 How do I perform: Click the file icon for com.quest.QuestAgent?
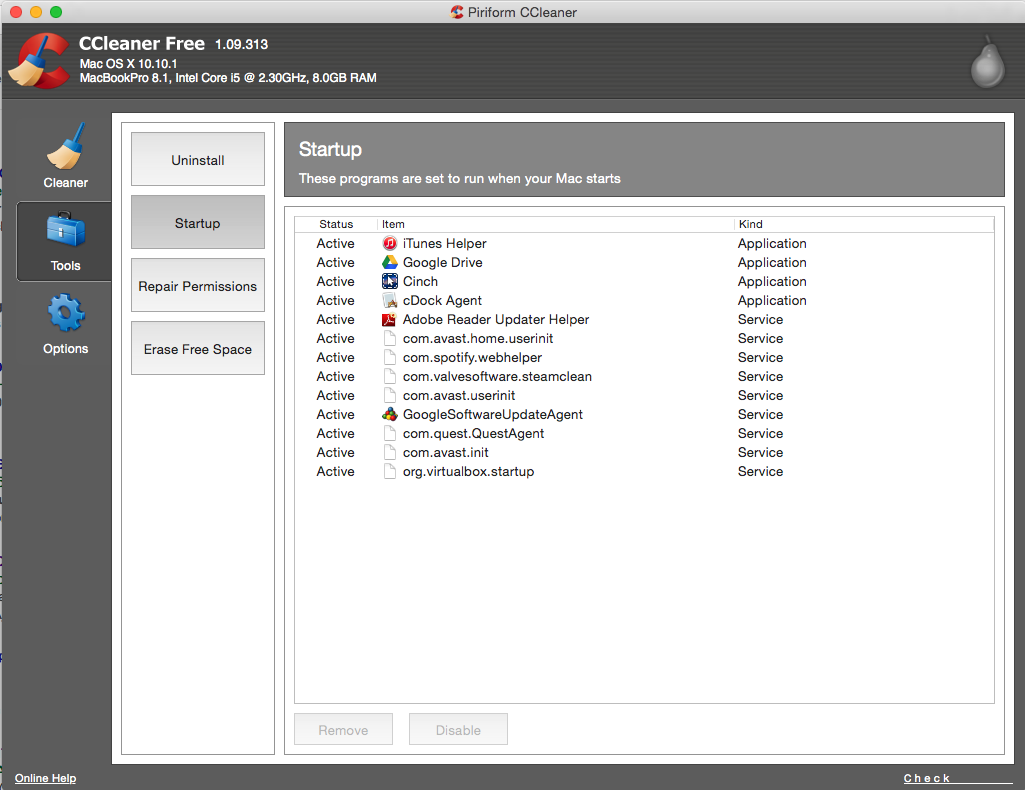point(390,433)
